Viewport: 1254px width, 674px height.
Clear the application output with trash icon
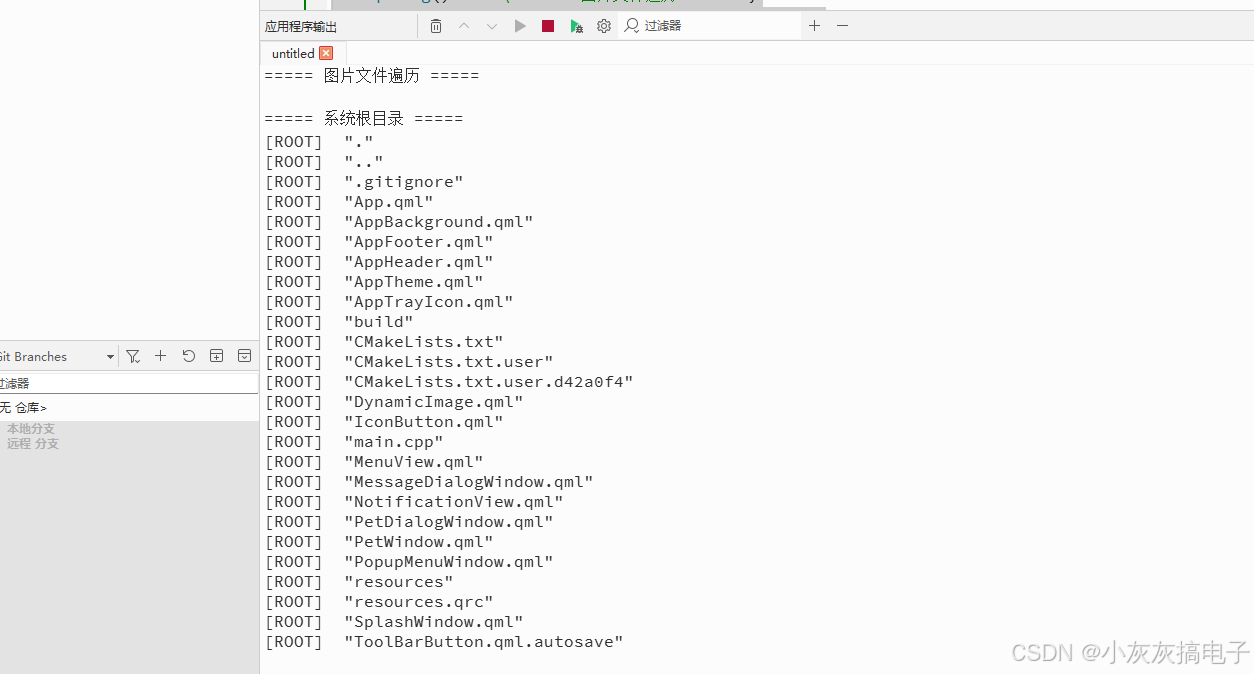[436, 26]
